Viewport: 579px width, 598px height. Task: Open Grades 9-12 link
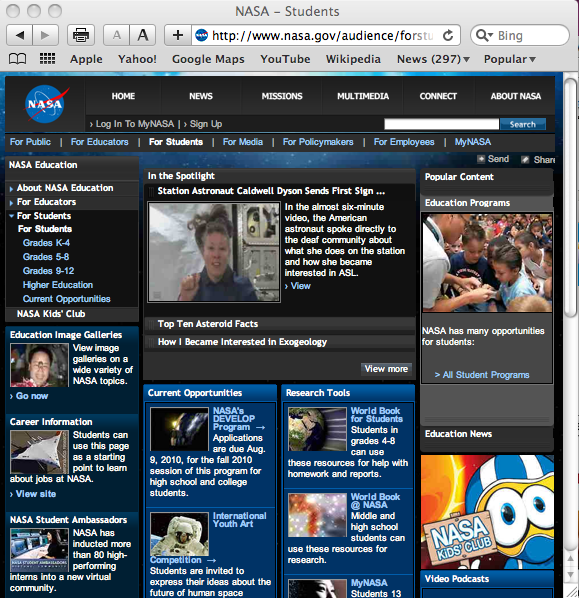(x=48, y=271)
